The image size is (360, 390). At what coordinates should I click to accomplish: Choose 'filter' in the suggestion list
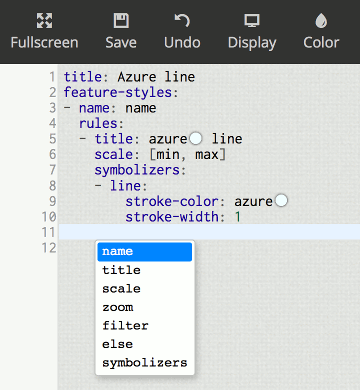pos(145,326)
